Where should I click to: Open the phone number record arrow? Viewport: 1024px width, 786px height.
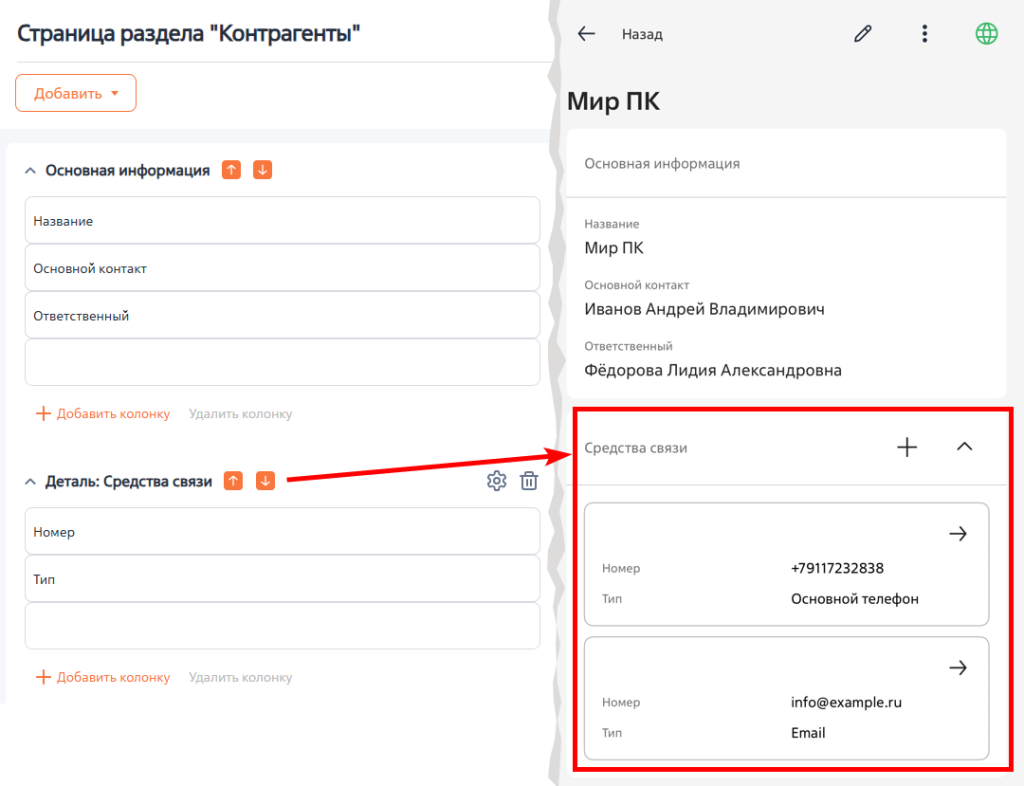point(957,534)
